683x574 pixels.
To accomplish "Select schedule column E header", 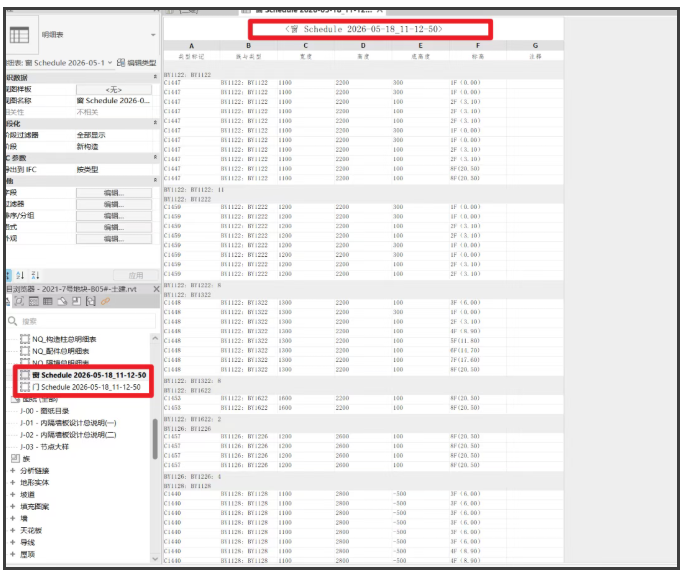I will (x=420, y=46).
